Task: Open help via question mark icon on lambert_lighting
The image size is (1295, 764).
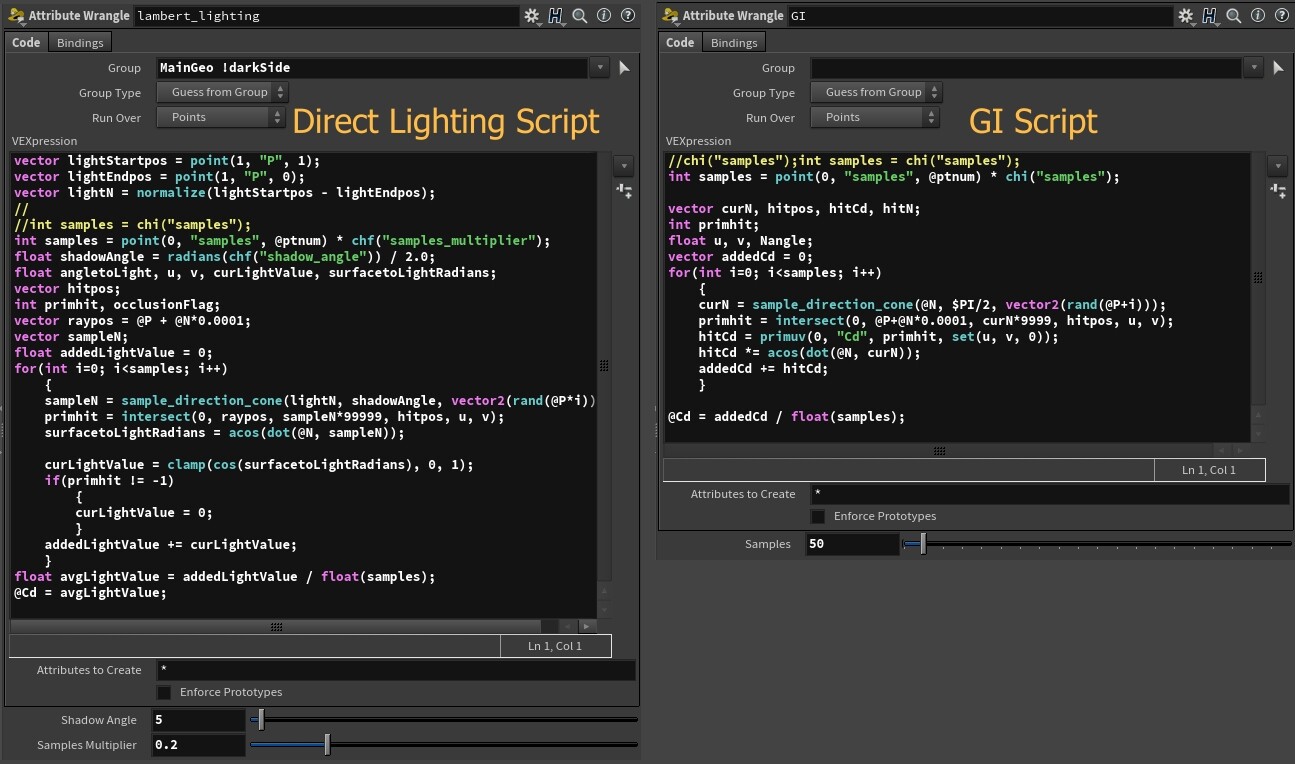Action: 627,15
